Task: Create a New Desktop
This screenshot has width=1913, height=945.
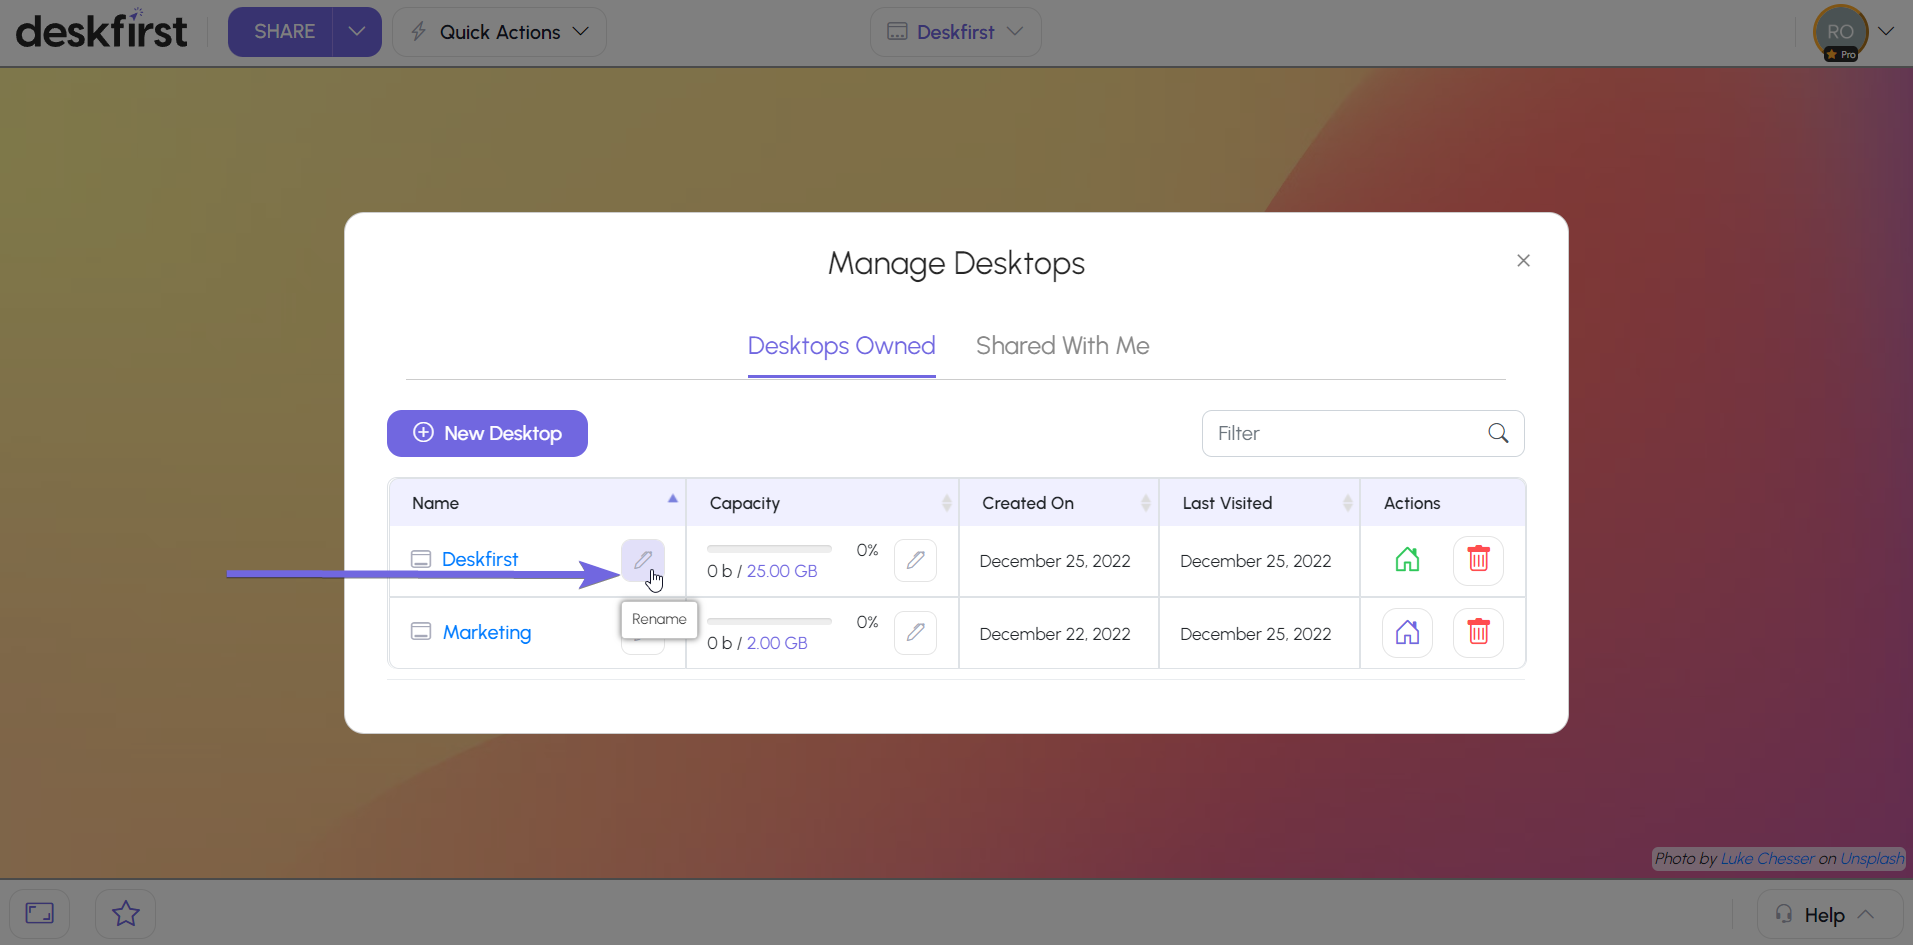Action: click(x=487, y=433)
